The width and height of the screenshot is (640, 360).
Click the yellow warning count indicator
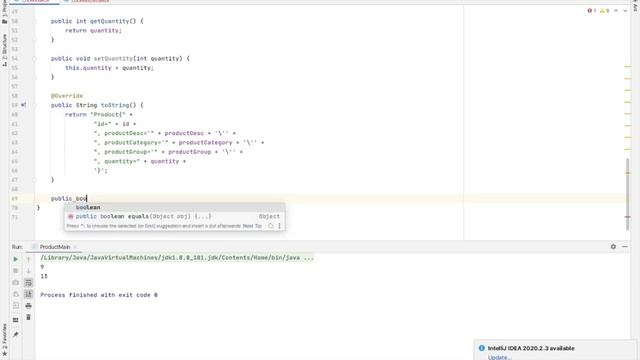(604, 11)
